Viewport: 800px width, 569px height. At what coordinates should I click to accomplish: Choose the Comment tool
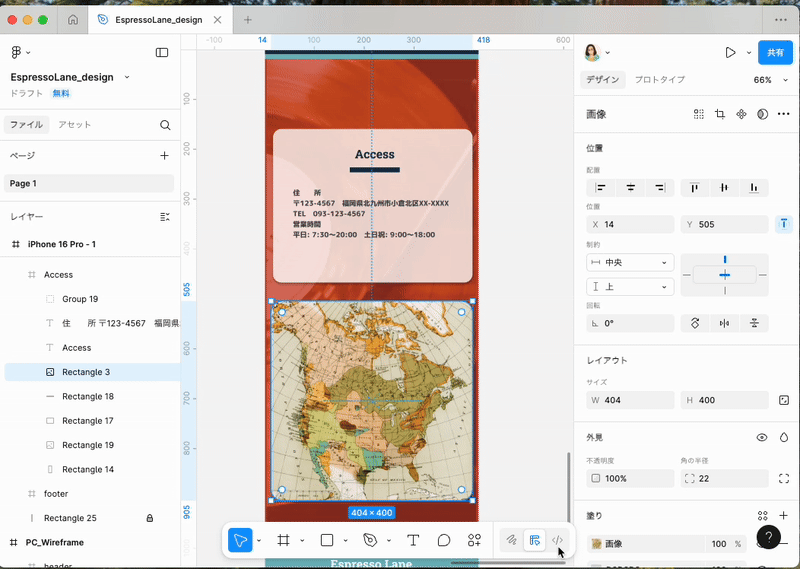coord(444,540)
